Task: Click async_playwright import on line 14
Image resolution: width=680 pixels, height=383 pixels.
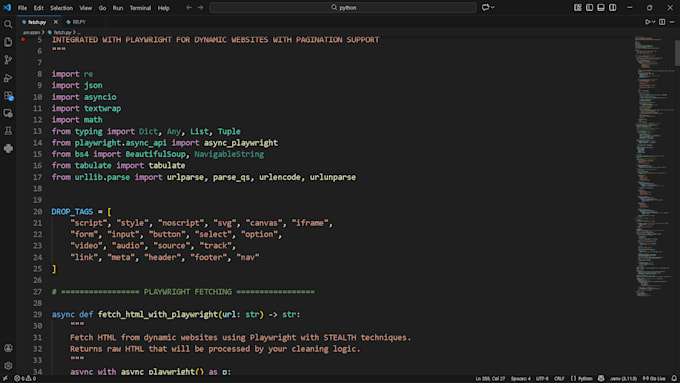Action: point(241,143)
